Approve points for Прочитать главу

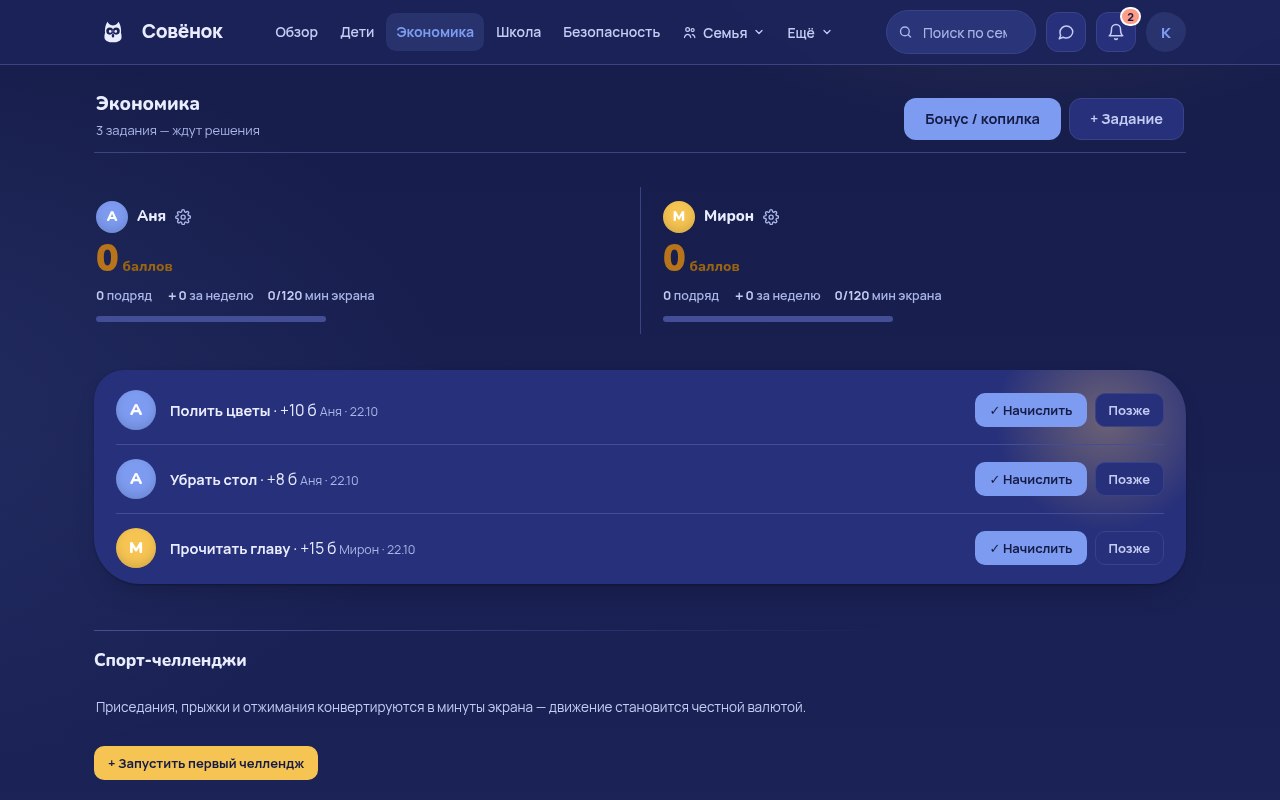point(1031,548)
